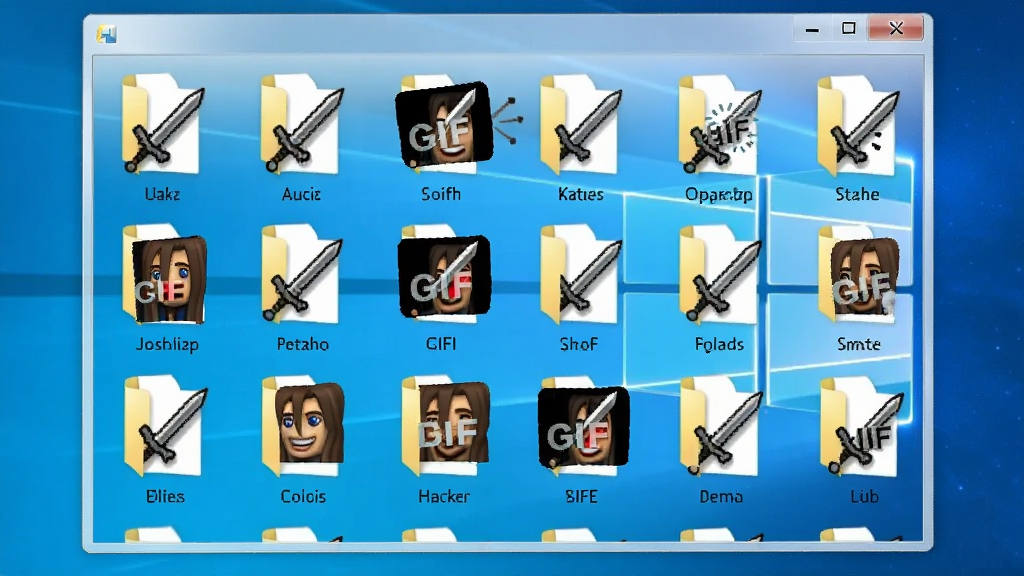Screen dimensions: 1024x576
Task: Select the Soifh GIF icon
Action: [x=444, y=124]
